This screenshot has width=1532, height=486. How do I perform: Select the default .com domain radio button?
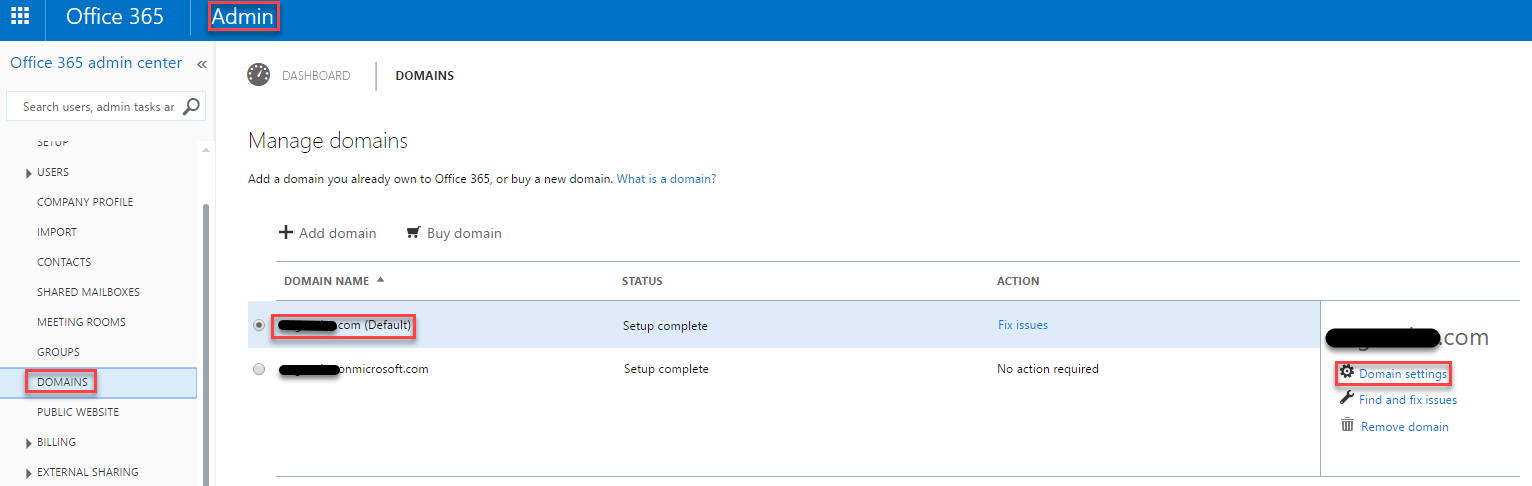(x=259, y=325)
